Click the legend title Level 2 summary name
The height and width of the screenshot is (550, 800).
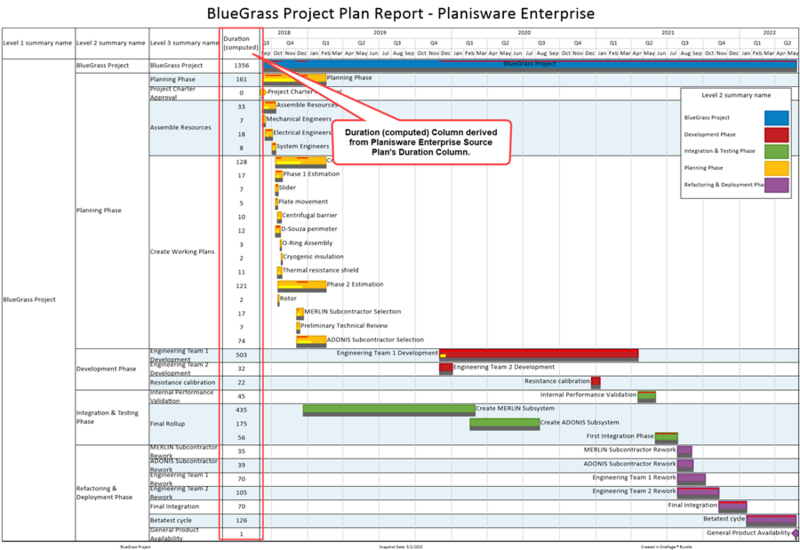736,95
